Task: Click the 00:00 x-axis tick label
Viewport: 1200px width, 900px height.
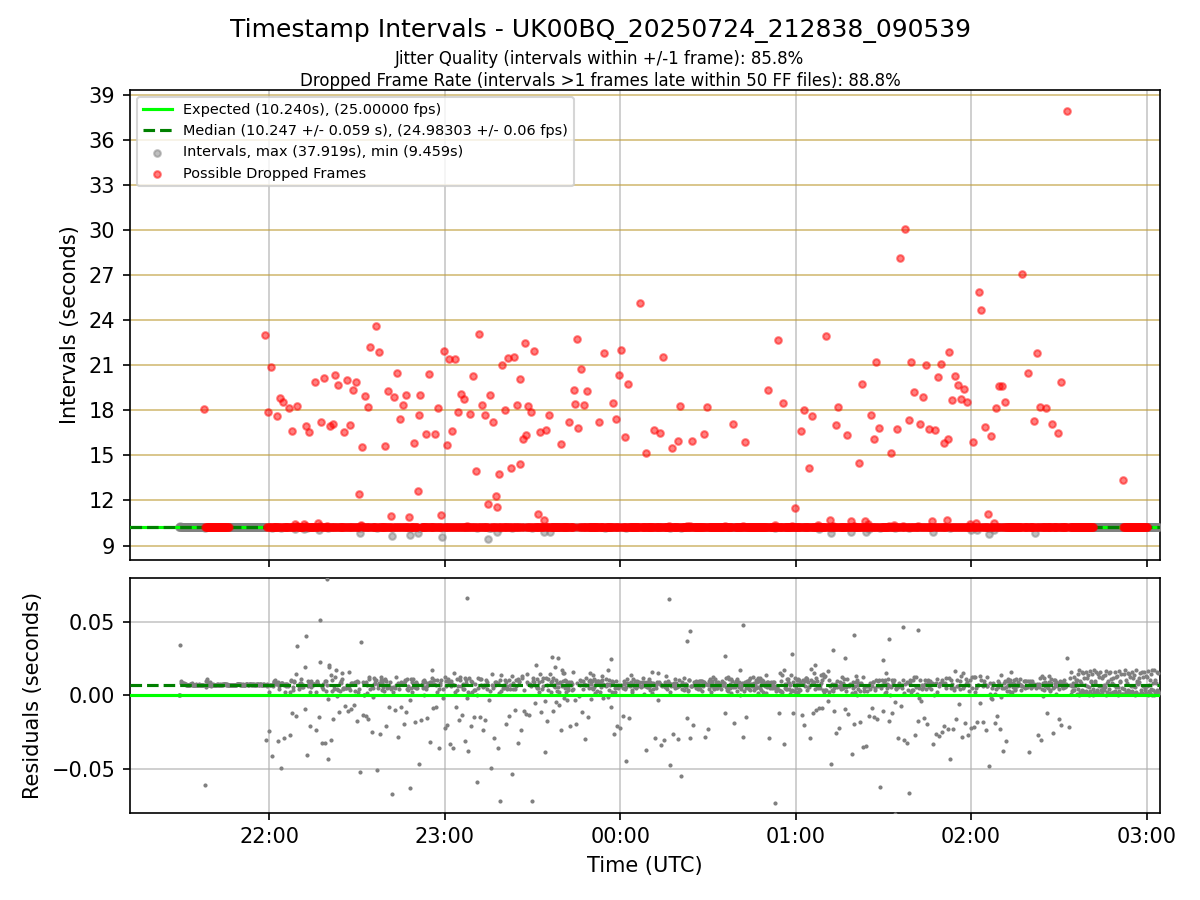Action: pos(620,835)
